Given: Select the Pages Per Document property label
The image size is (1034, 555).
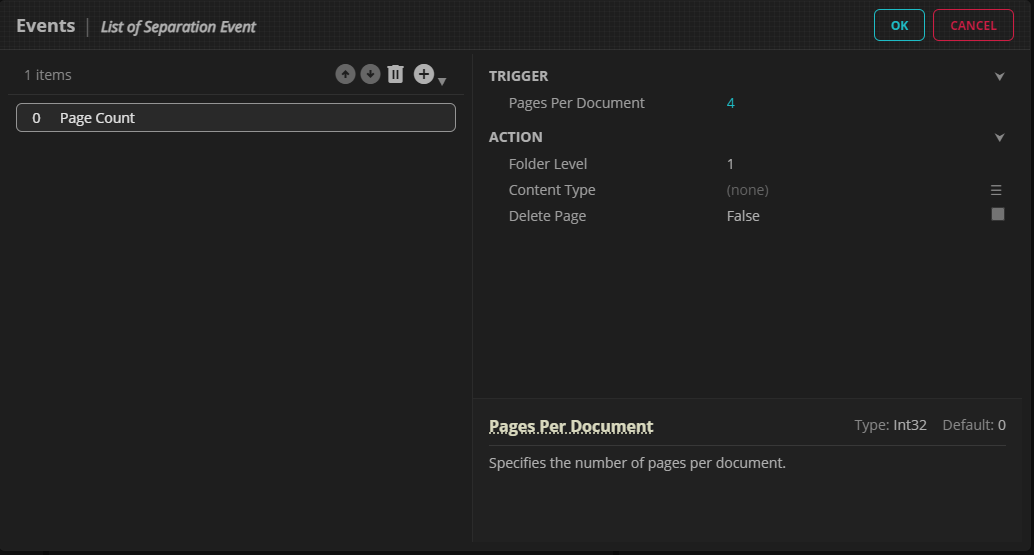Looking at the screenshot, I should coord(576,103).
